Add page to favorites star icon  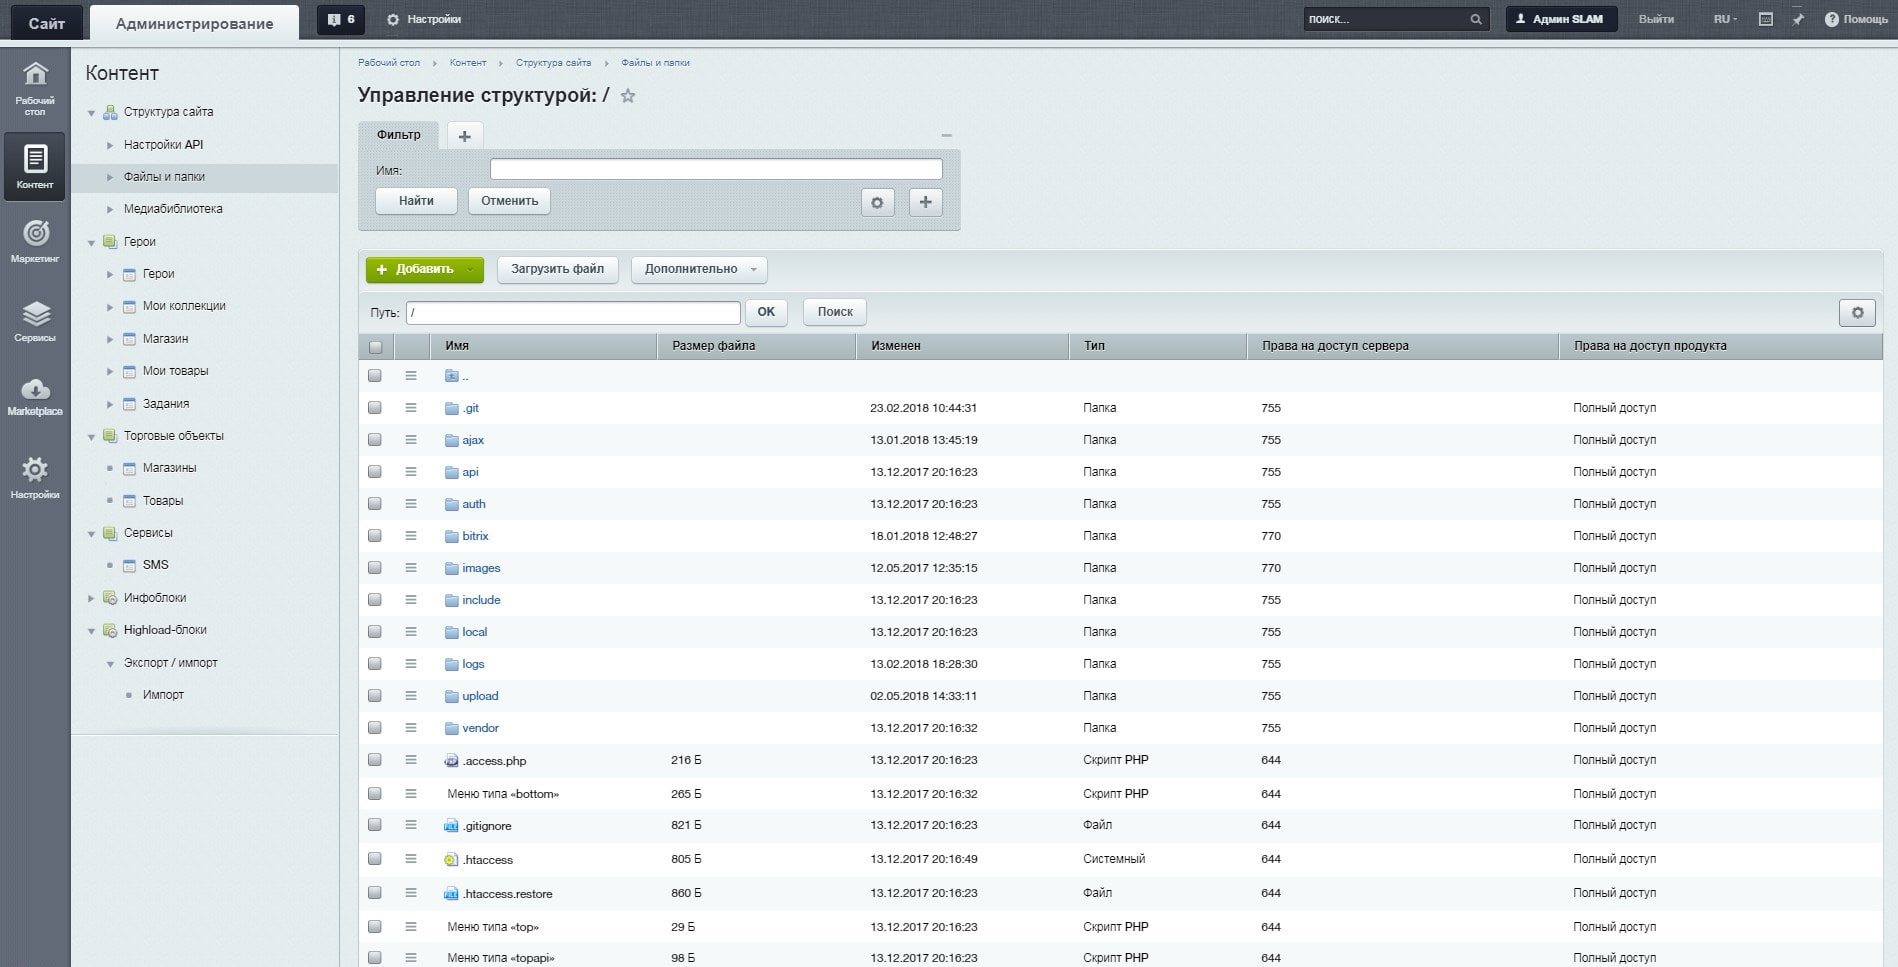[628, 96]
